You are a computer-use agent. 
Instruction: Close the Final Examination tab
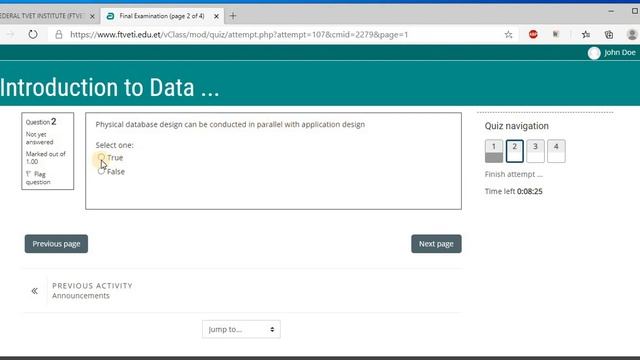tap(216, 16)
